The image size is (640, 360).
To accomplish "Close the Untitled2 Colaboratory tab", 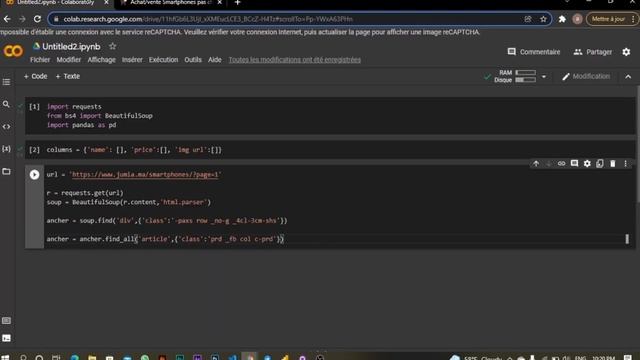I will point(107,3).
